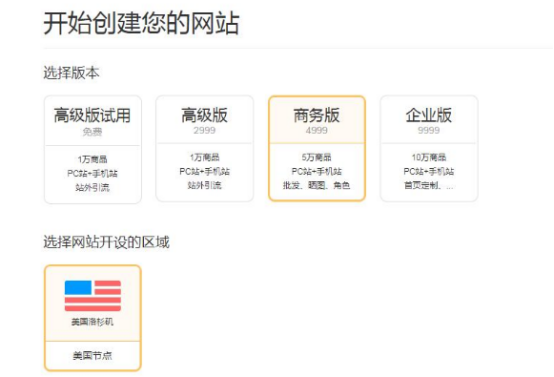Select the 商务版 4999 plan card

point(317,148)
